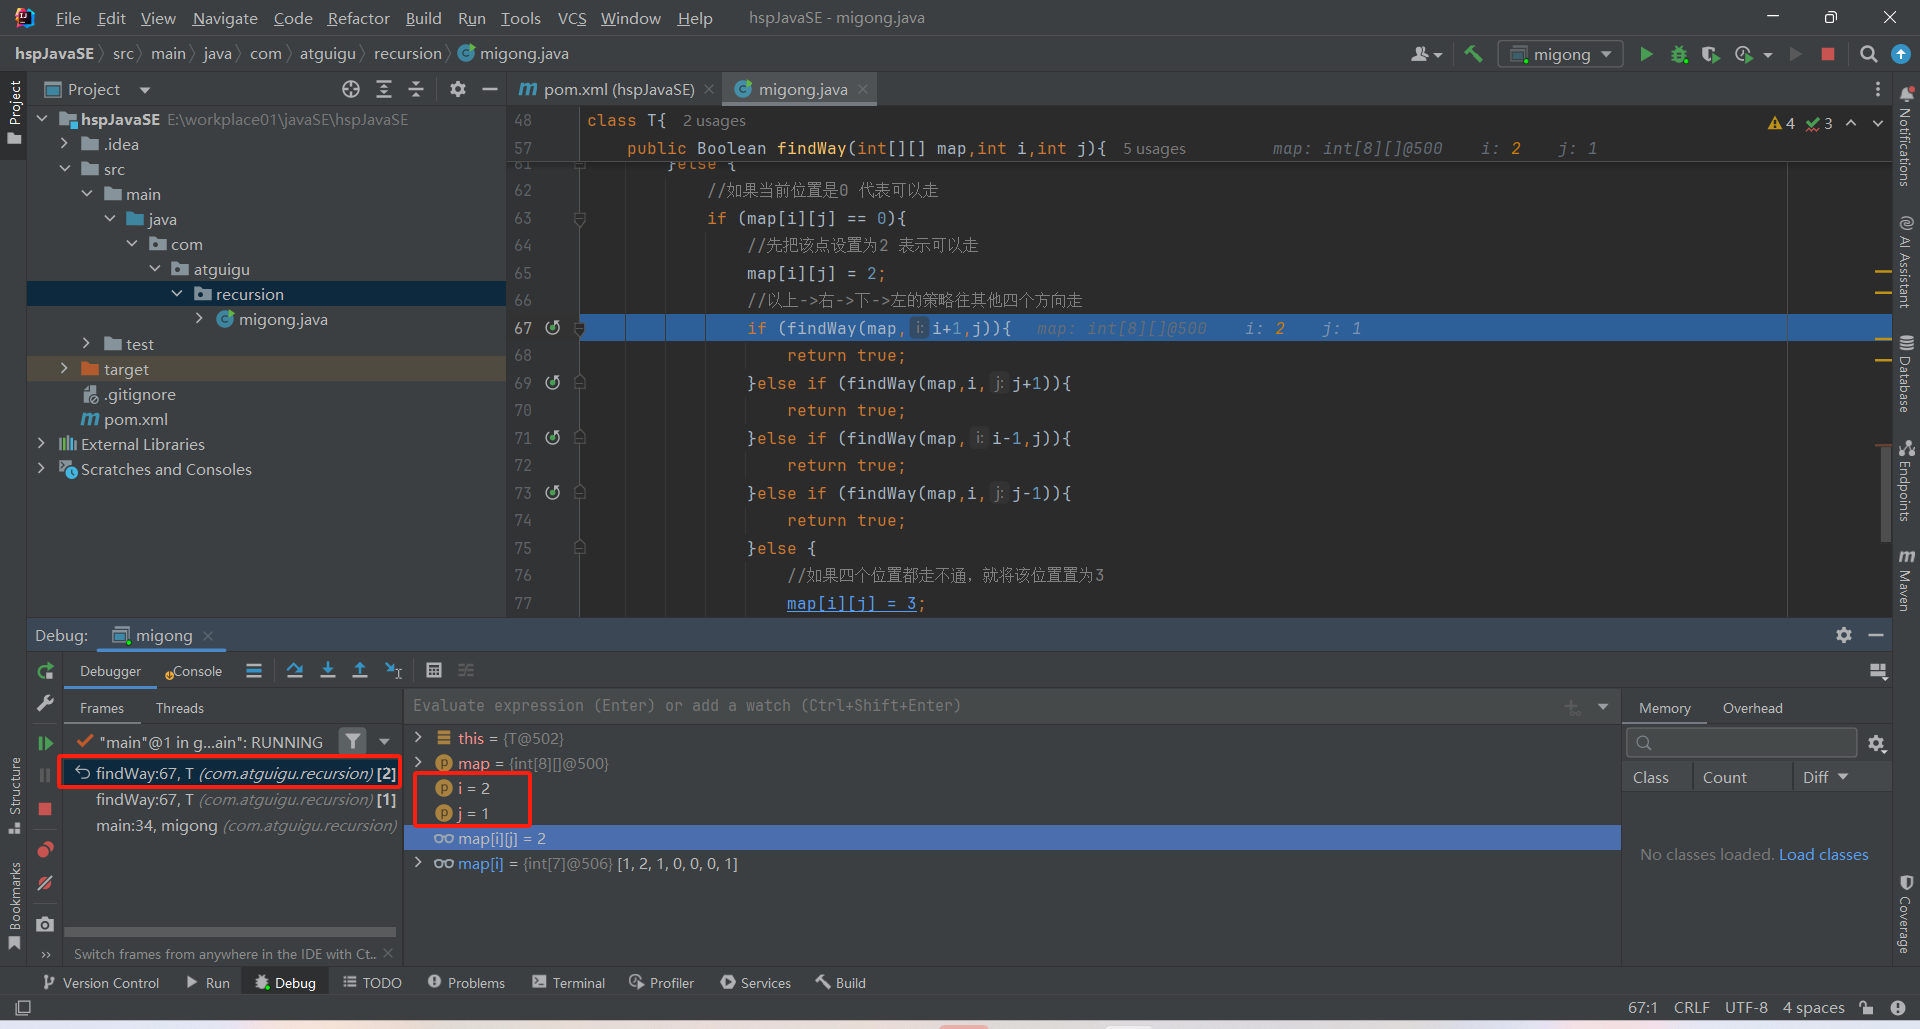Resume the program in the debug sidebar
1920x1029 pixels.
coord(45,743)
